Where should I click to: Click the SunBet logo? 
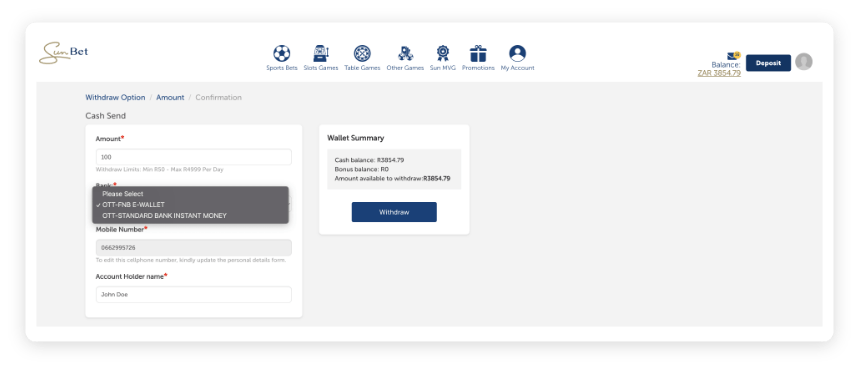pyautogui.click(x=64, y=53)
